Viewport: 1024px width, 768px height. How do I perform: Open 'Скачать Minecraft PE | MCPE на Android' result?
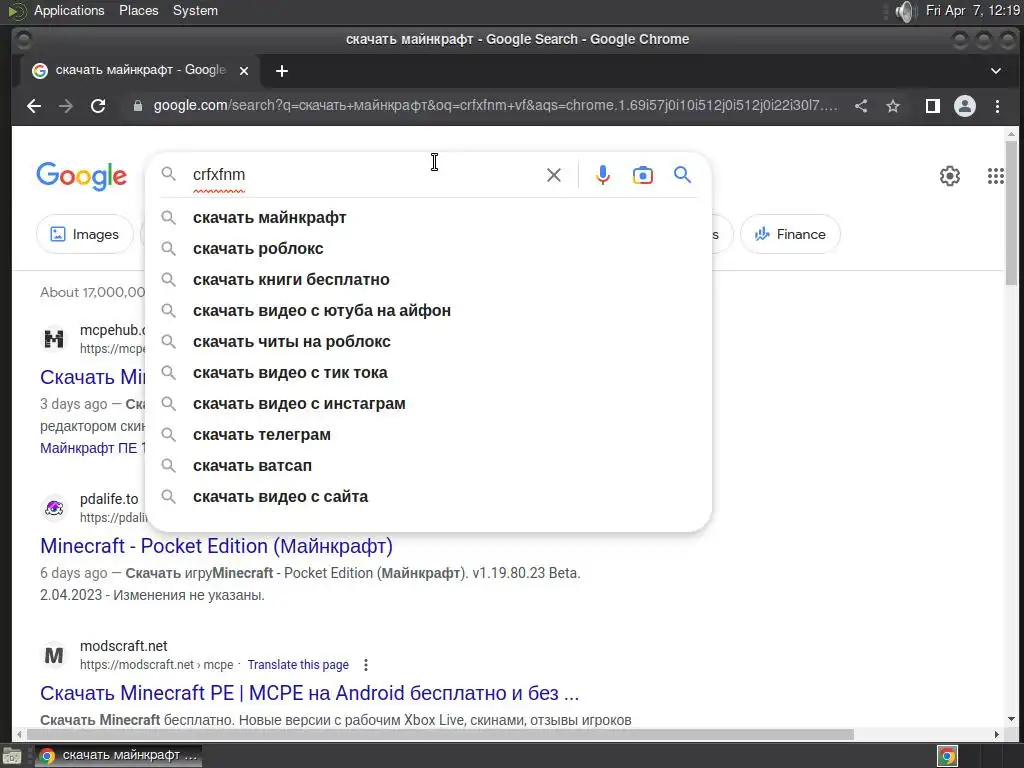coord(310,693)
